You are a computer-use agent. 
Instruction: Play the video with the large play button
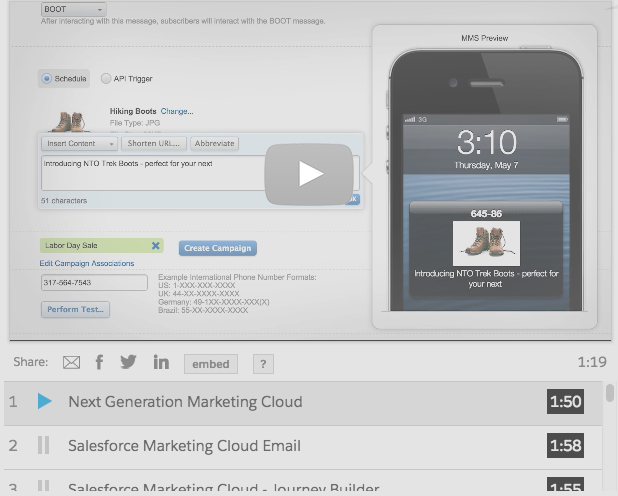coord(309,174)
